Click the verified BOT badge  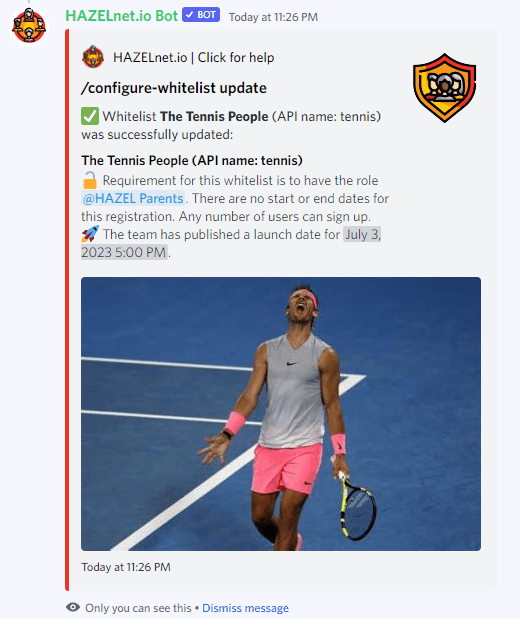pos(201,15)
